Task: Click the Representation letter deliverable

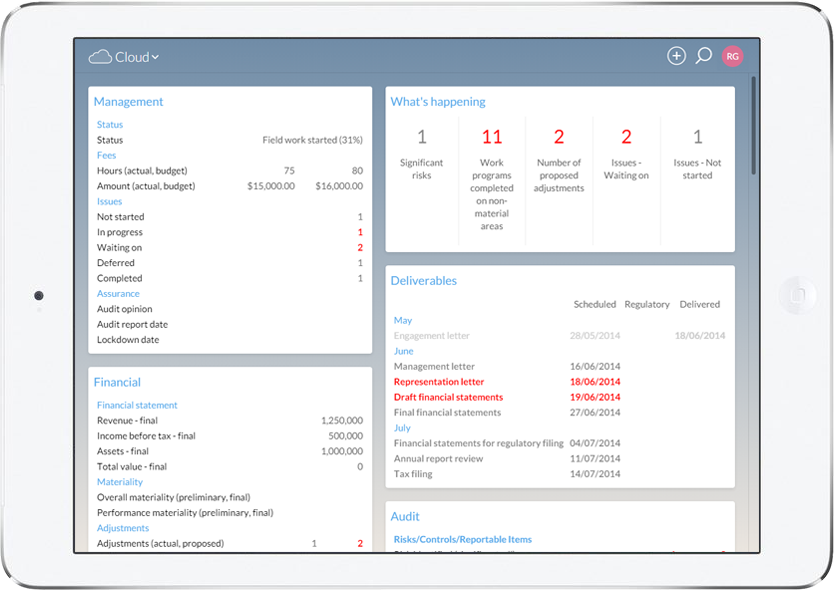Action: click(439, 382)
